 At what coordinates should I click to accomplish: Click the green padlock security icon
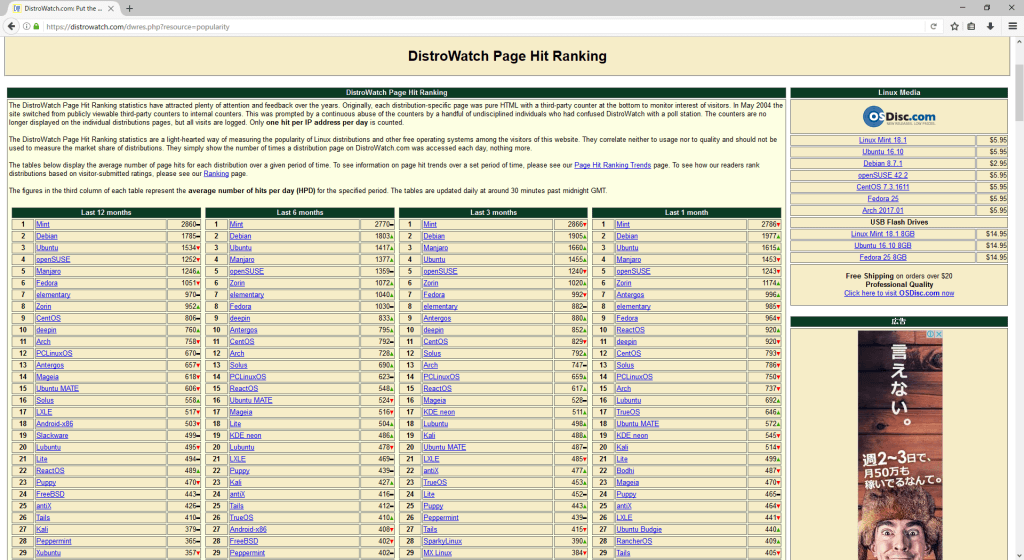tap(37, 27)
